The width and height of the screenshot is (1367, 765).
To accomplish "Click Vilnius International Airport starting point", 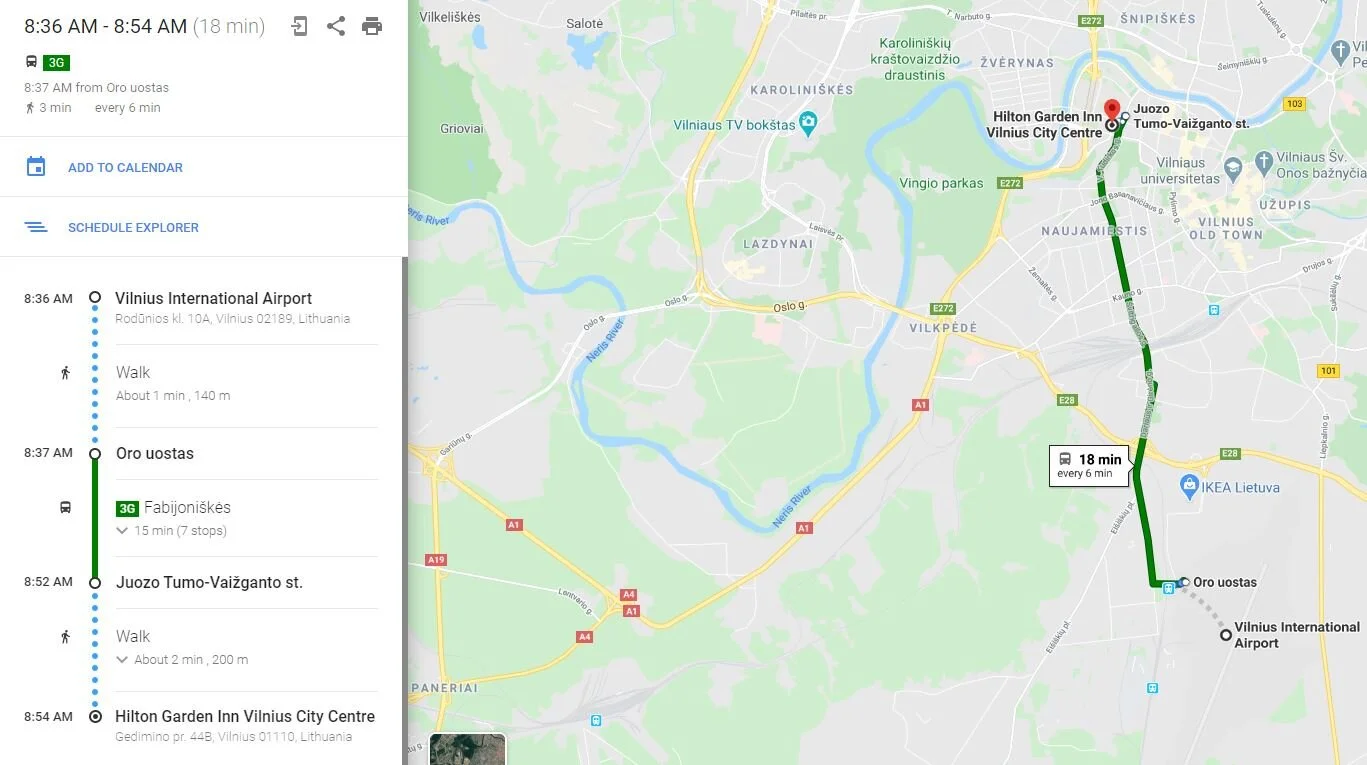I will (x=213, y=298).
